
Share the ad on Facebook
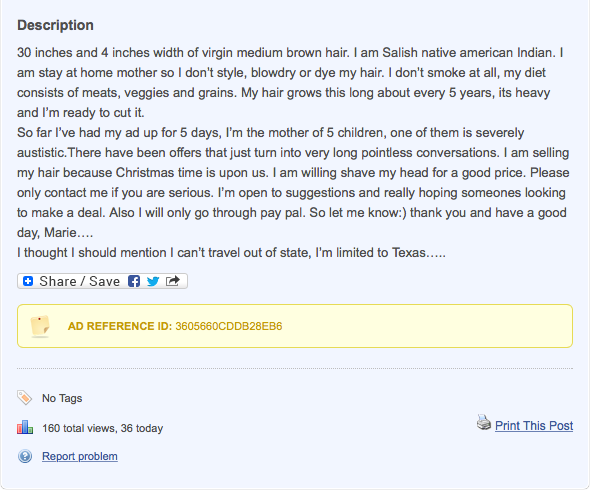tap(134, 281)
